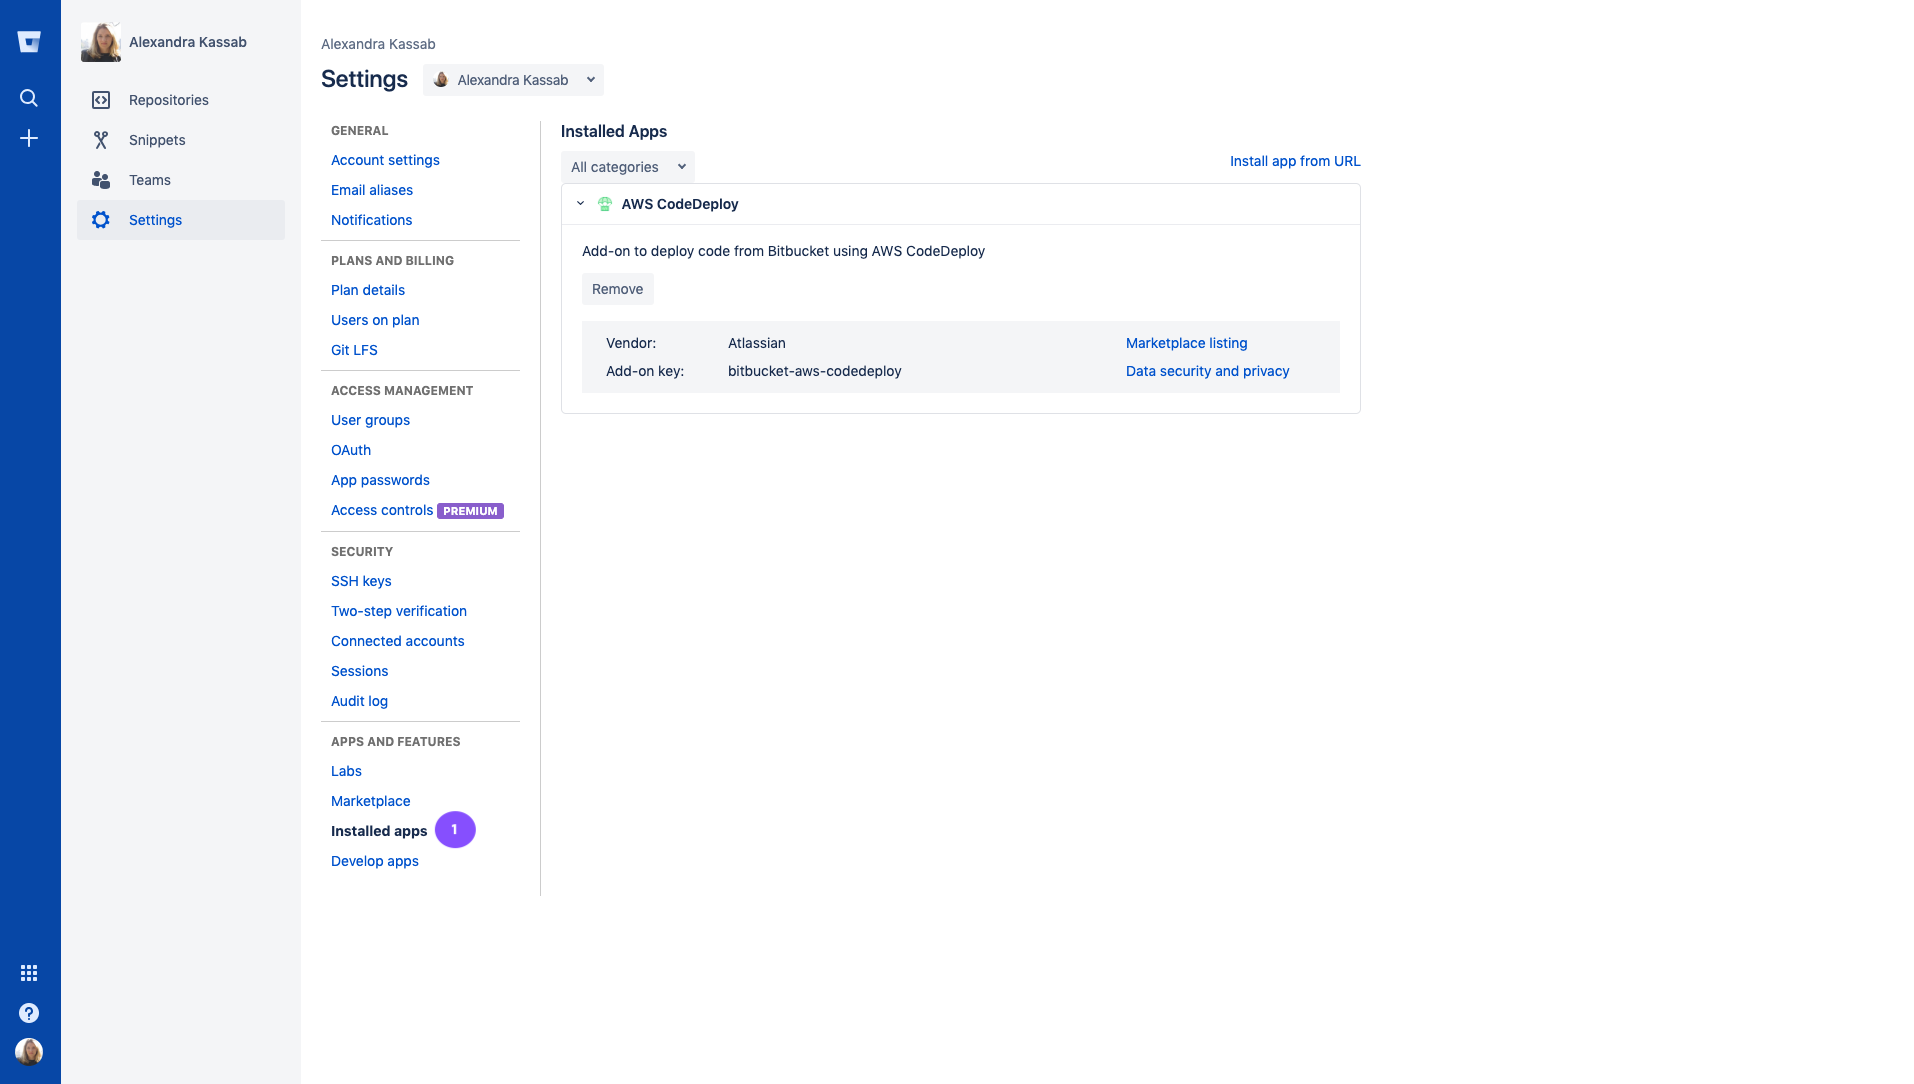Click the plus create icon
The image size is (1914, 1084).
coord(29,138)
